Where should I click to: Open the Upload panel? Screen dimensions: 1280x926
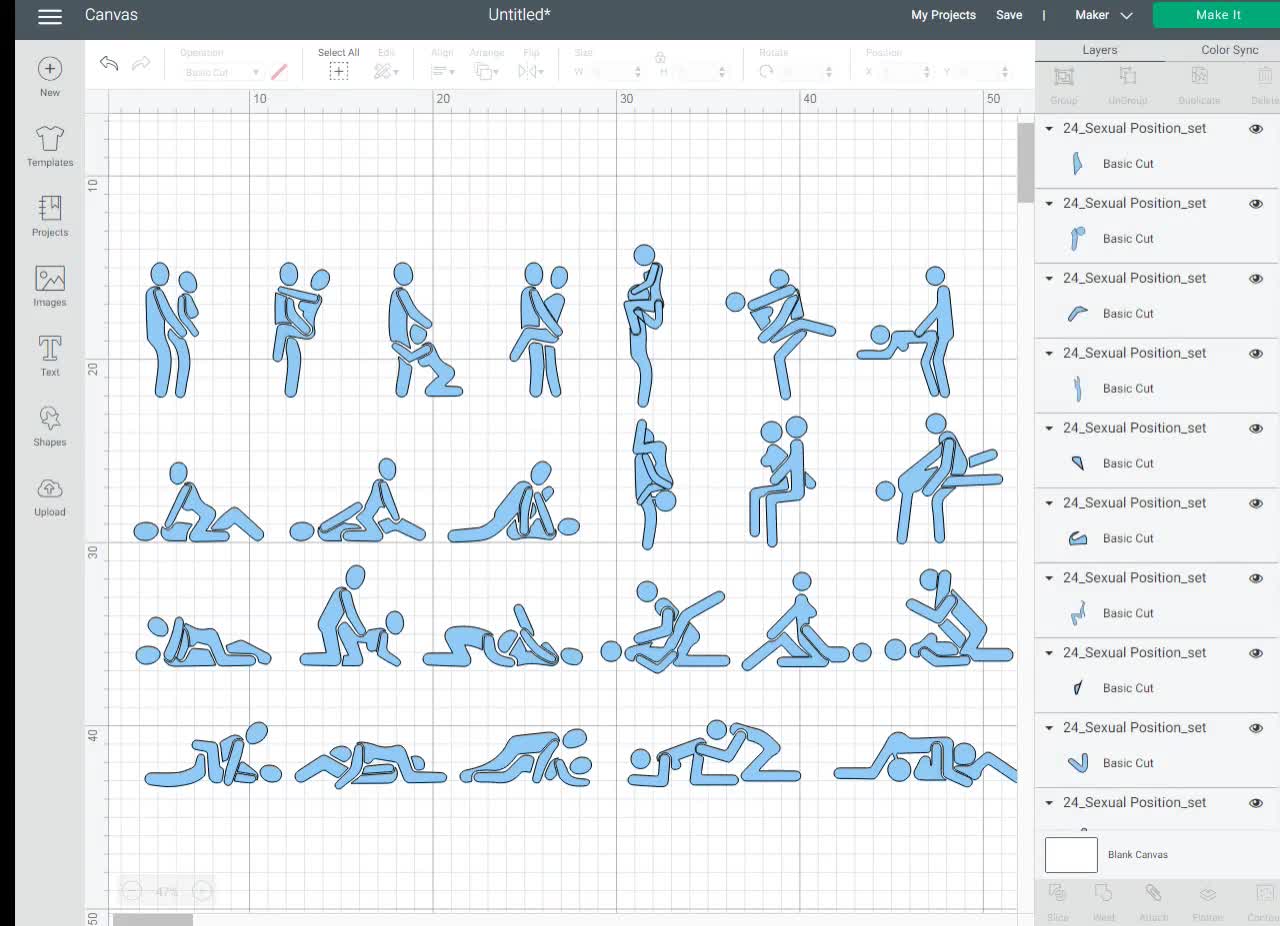pyautogui.click(x=50, y=496)
